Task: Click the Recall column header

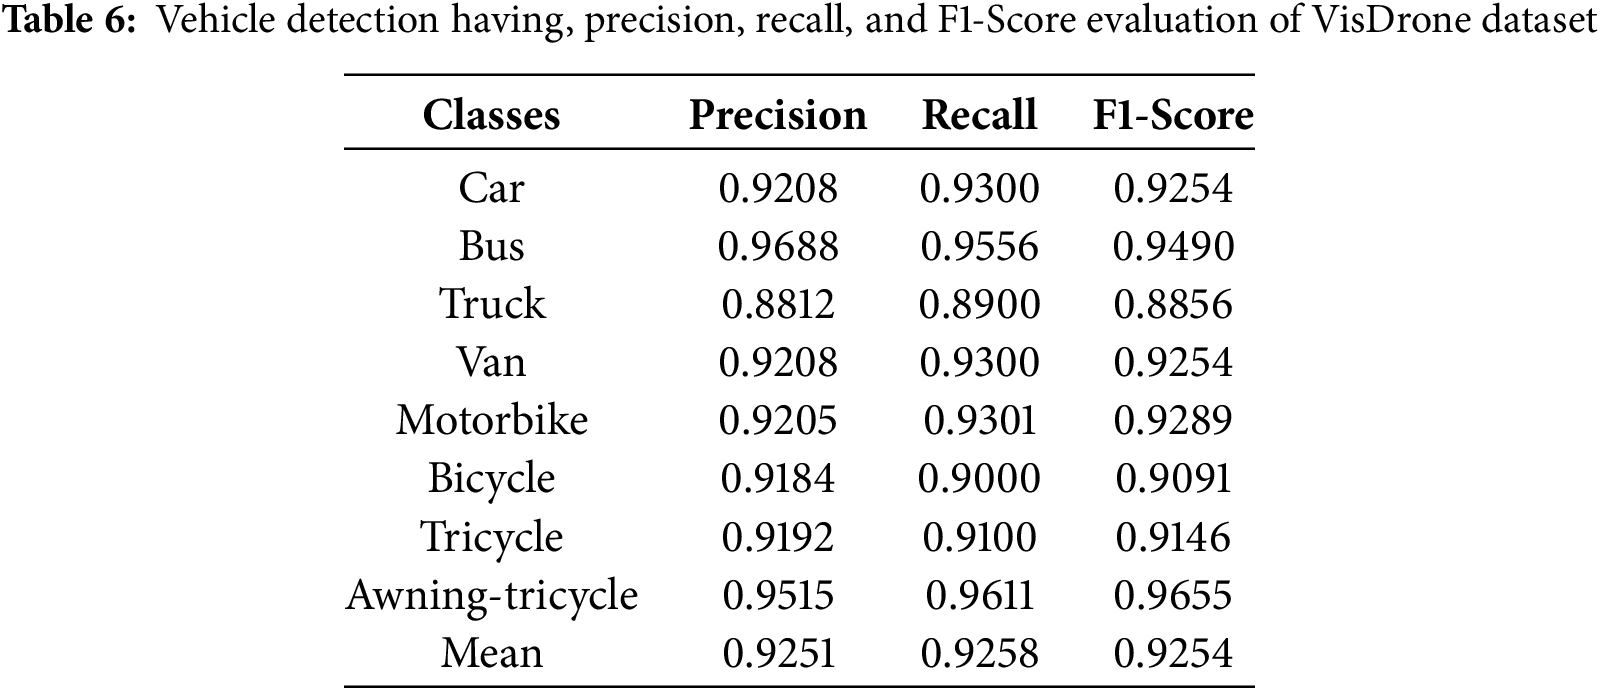Action: 978,115
